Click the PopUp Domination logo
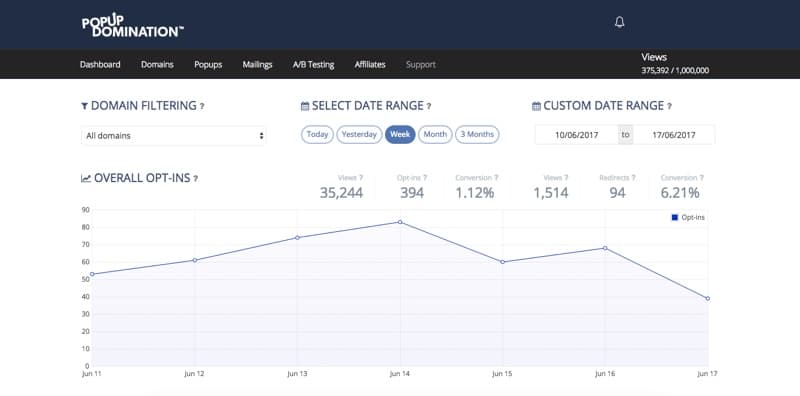The image size is (800, 396). 133,24
